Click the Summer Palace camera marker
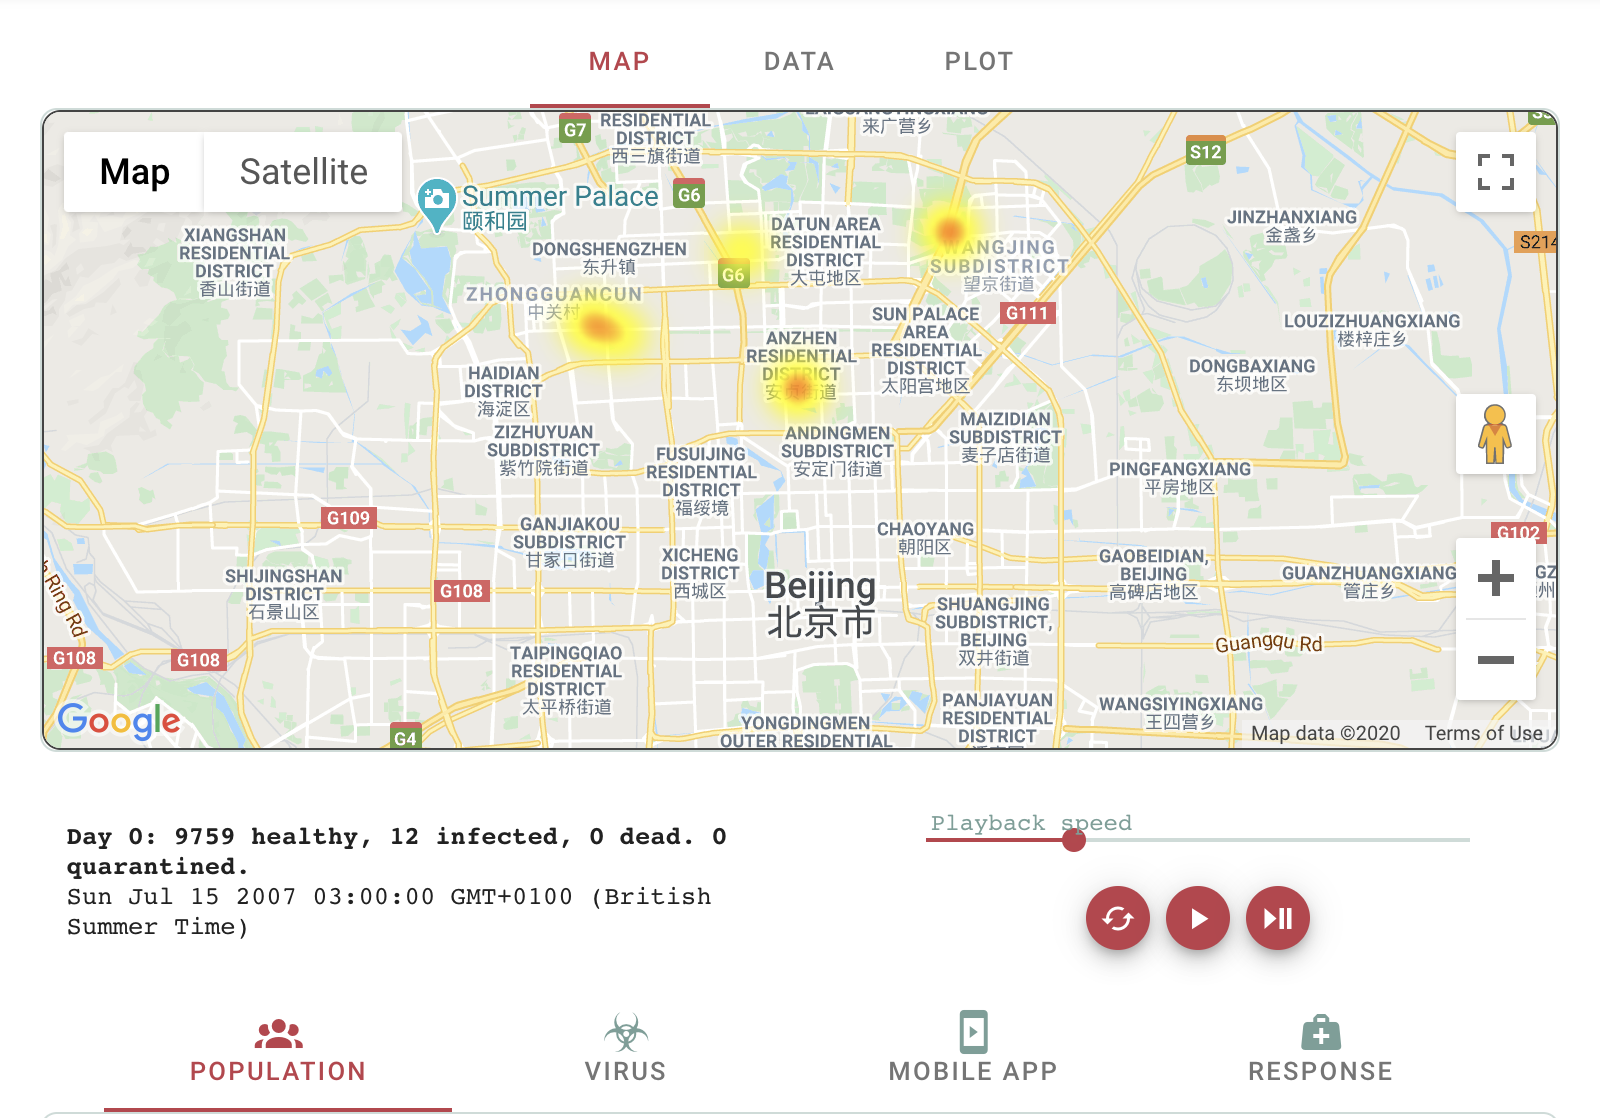This screenshot has width=1600, height=1118. (436, 204)
